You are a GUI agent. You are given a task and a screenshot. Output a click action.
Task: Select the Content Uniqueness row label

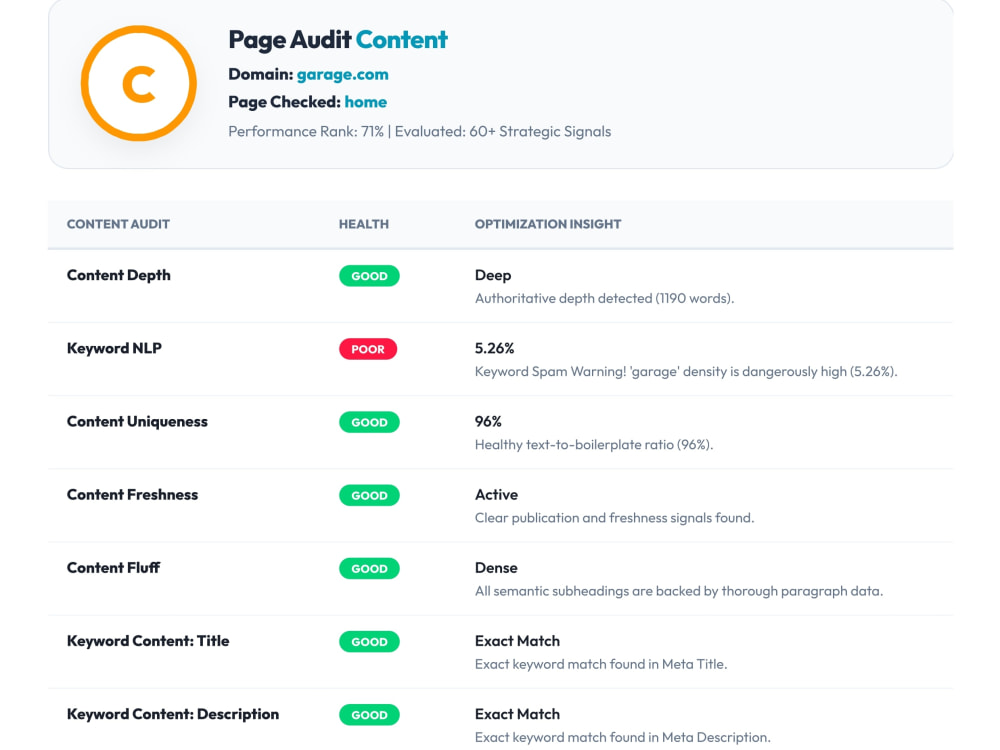(x=137, y=422)
